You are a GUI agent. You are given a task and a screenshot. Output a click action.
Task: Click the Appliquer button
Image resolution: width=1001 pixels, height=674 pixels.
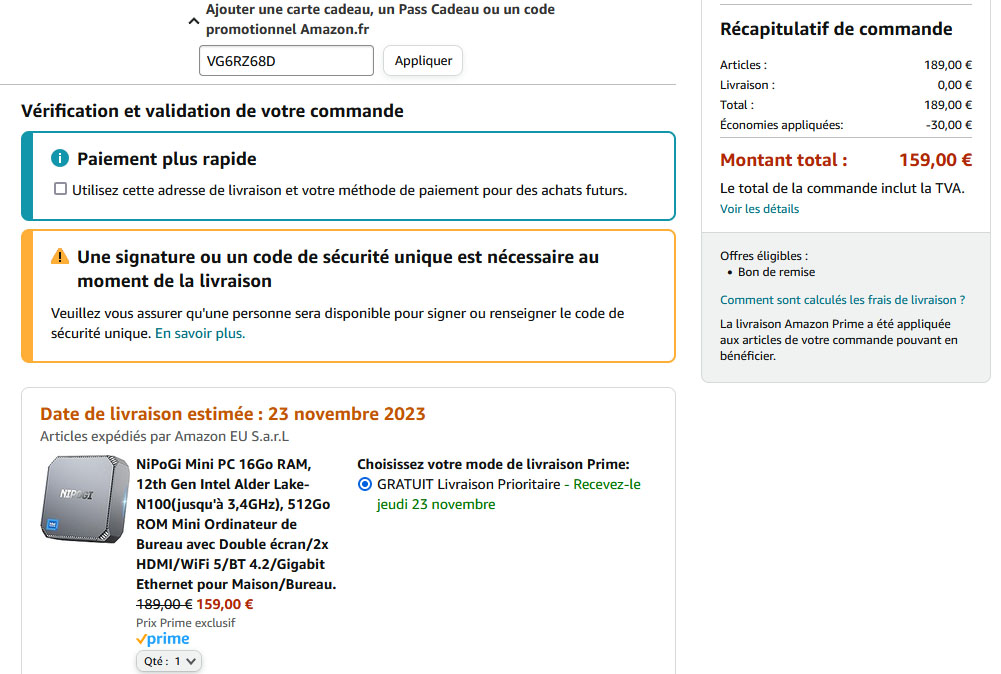tap(423, 61)
